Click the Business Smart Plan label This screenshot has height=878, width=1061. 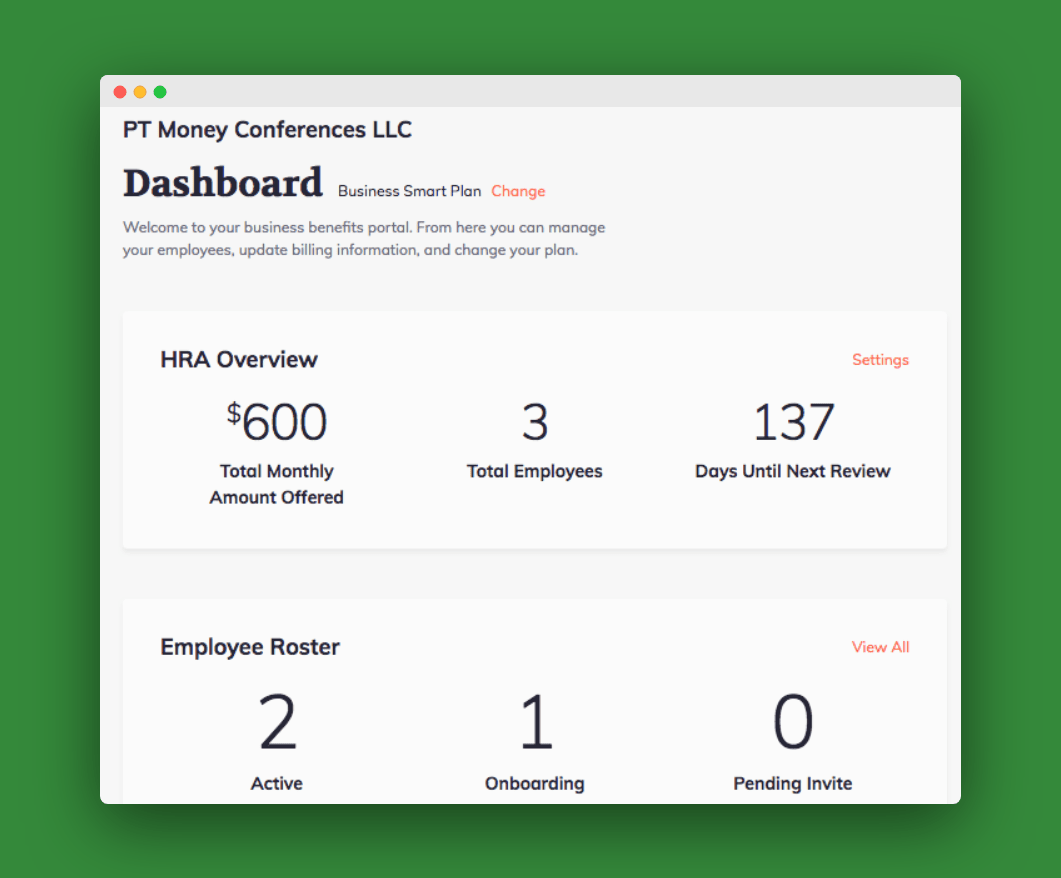point(409,191)
